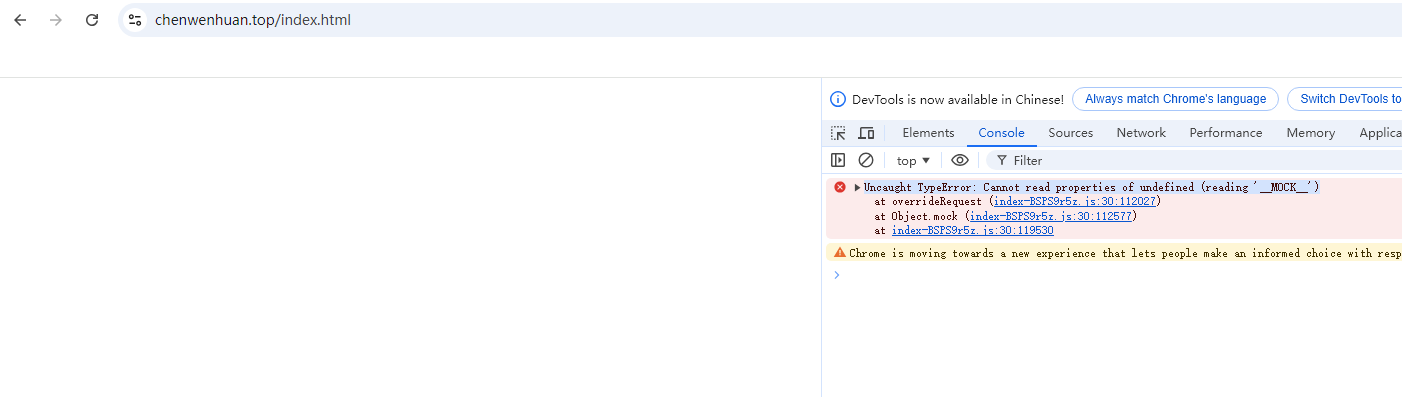Click the live expression eye icon
This screenshot has height=397, width=1402.
960,160
